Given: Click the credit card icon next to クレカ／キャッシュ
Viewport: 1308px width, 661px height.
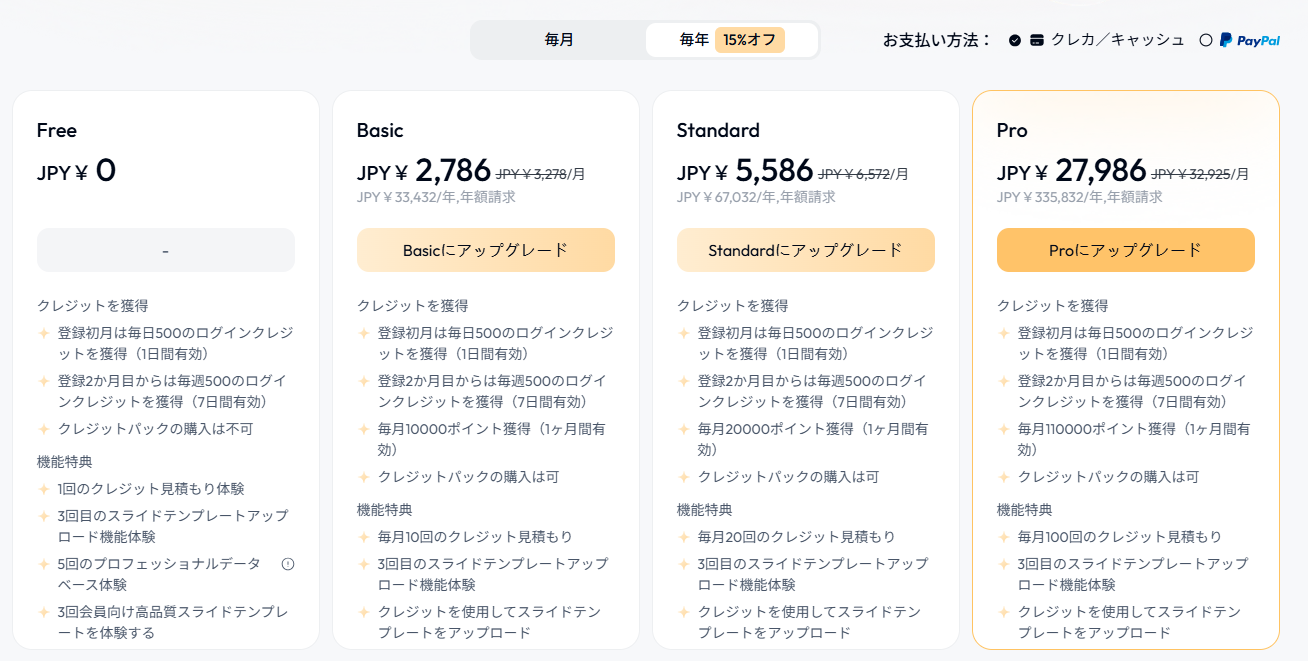Looking at the screenshot, I should point(1037,40).
